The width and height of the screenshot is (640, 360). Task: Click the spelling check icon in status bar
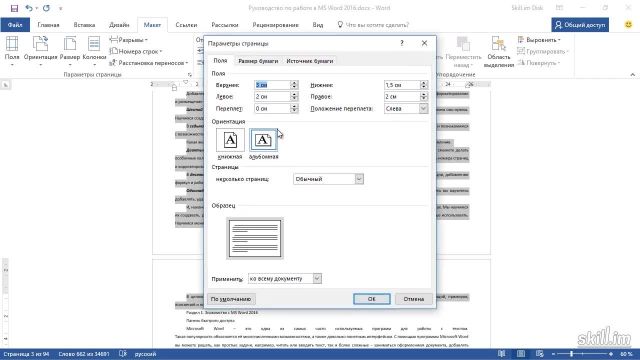click(x=122, y=354)
